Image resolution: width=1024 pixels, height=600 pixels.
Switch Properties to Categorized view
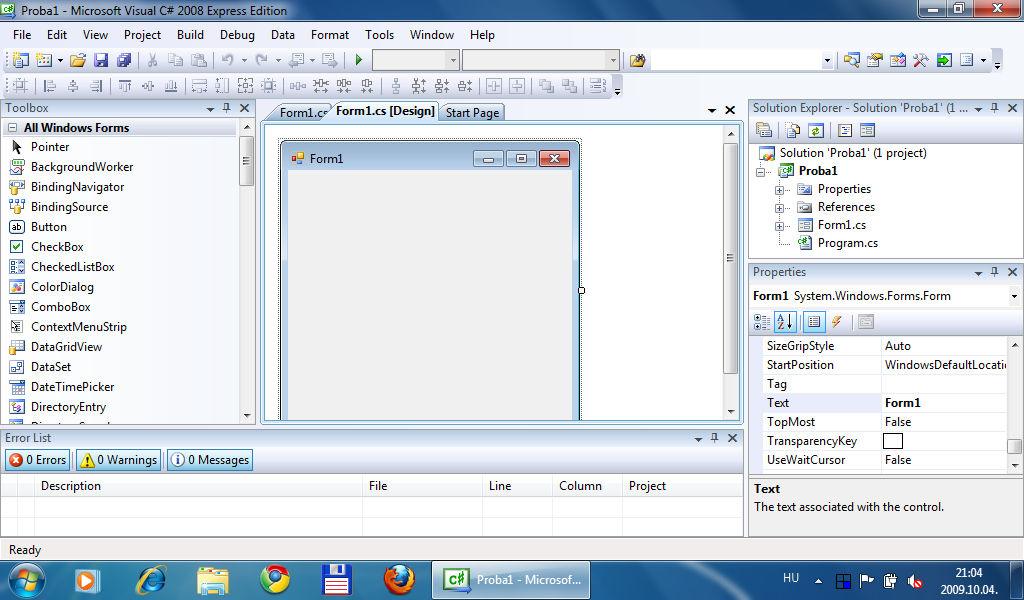coord(762,321)
